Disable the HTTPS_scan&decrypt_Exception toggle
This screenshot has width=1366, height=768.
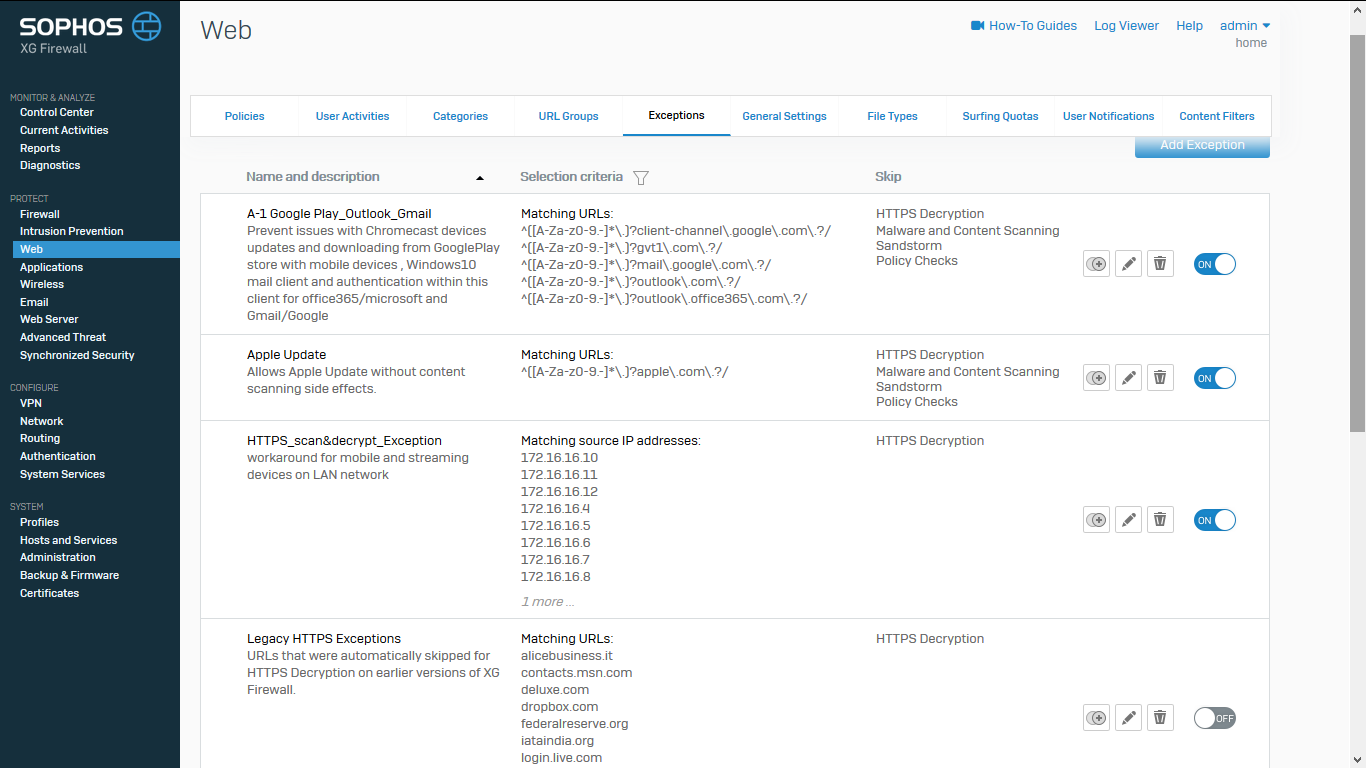(1215, 520)
